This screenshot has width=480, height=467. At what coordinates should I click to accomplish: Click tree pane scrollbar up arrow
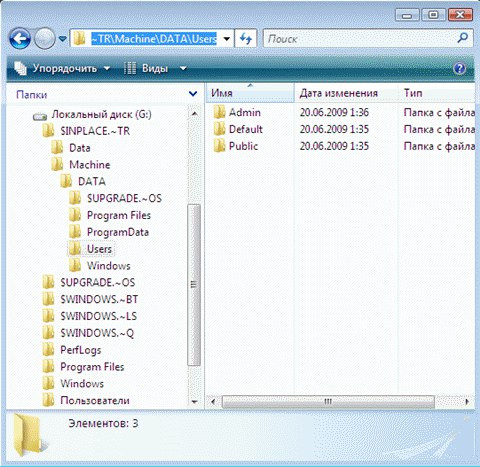click(194, 114)
